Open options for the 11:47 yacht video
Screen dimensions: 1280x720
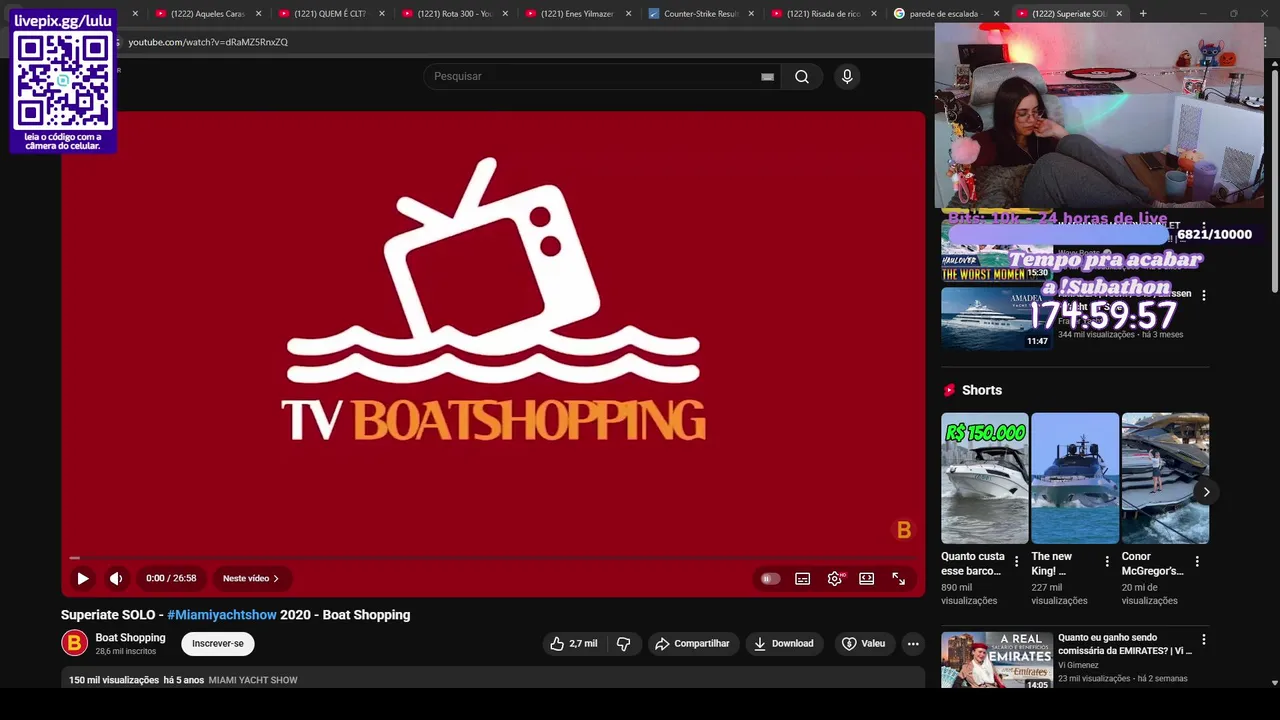pyautogui.click(x=1204, y=296)
